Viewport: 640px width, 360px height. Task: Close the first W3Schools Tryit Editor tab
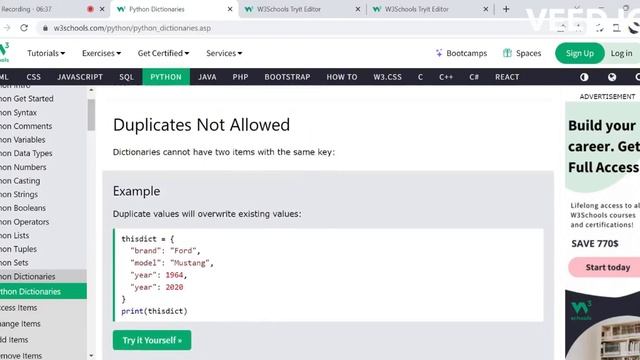point(358,9)
